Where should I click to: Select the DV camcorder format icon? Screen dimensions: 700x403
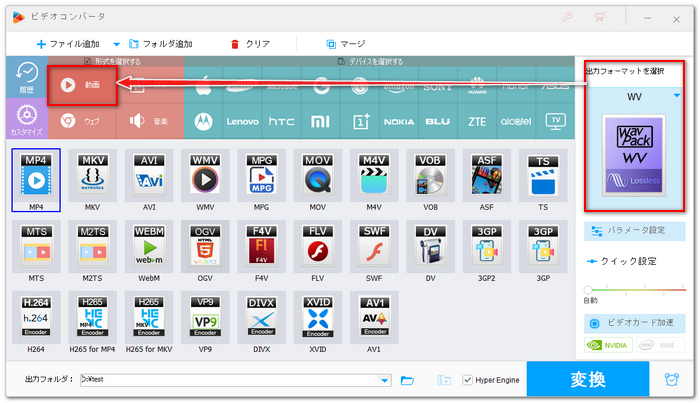click(x=430, y=248)
